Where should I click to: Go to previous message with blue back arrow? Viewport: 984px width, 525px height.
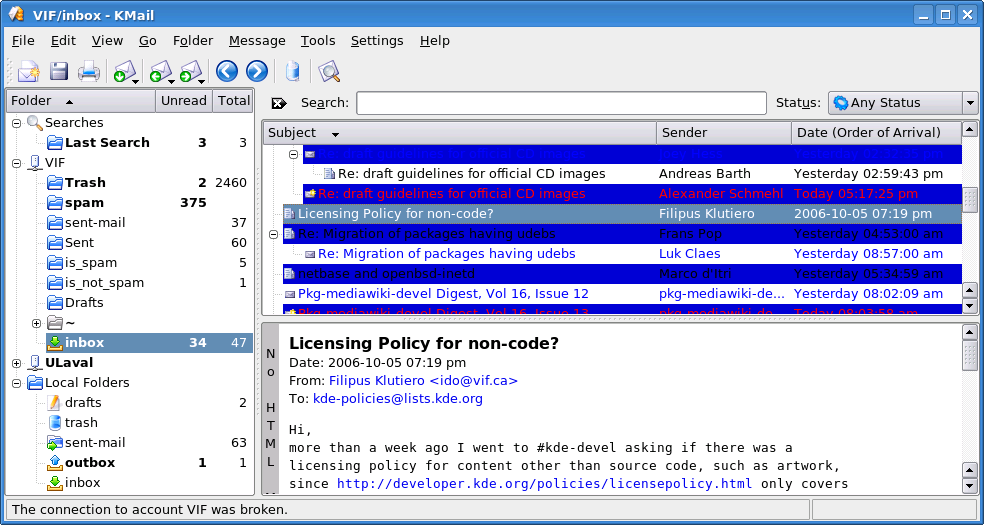pos(227,72)
